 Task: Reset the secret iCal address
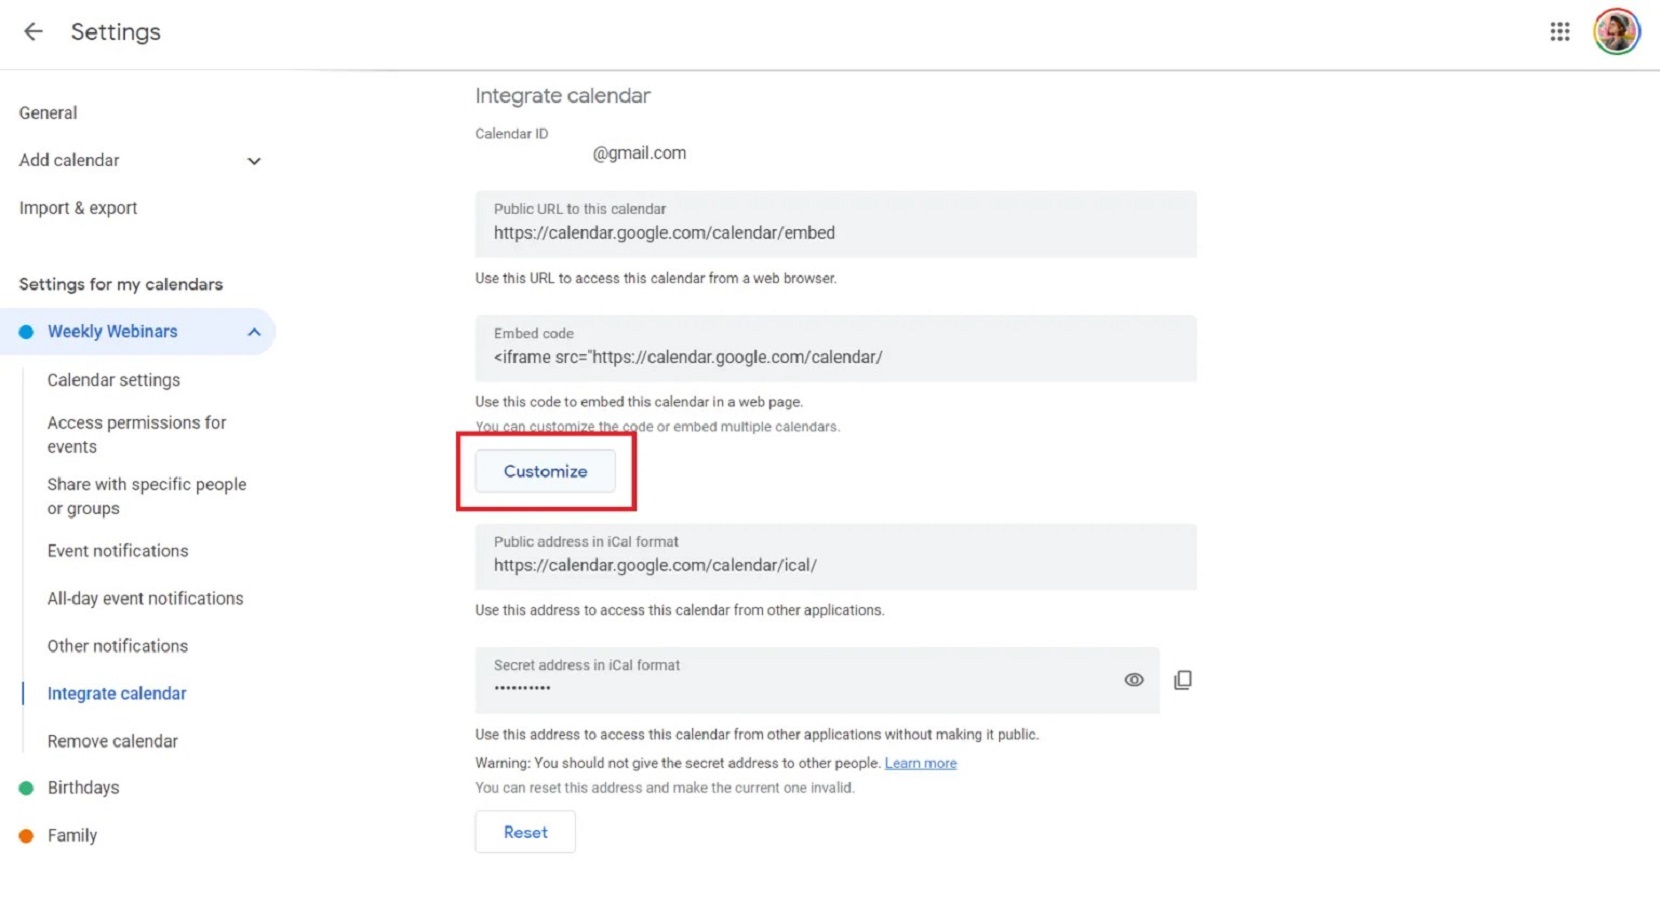coord(524,831)
